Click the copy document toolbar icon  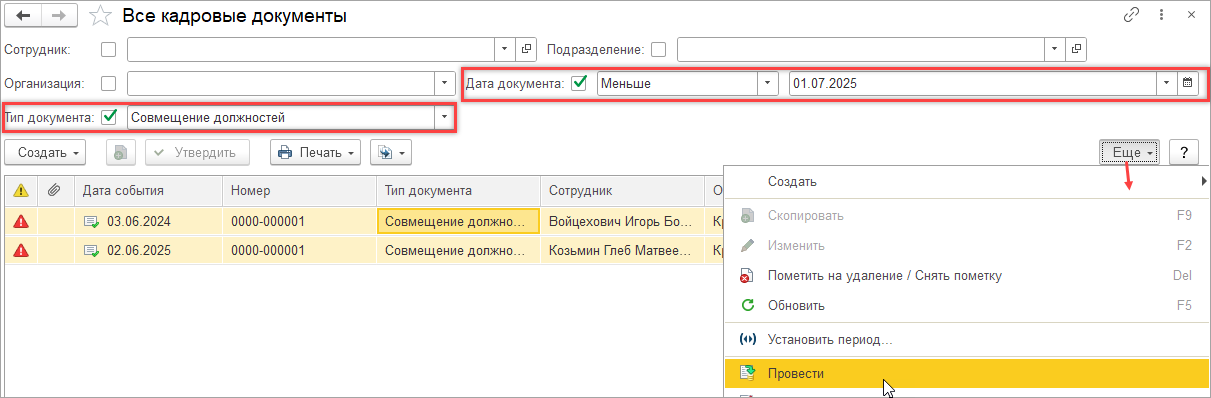tap(120, 153)
